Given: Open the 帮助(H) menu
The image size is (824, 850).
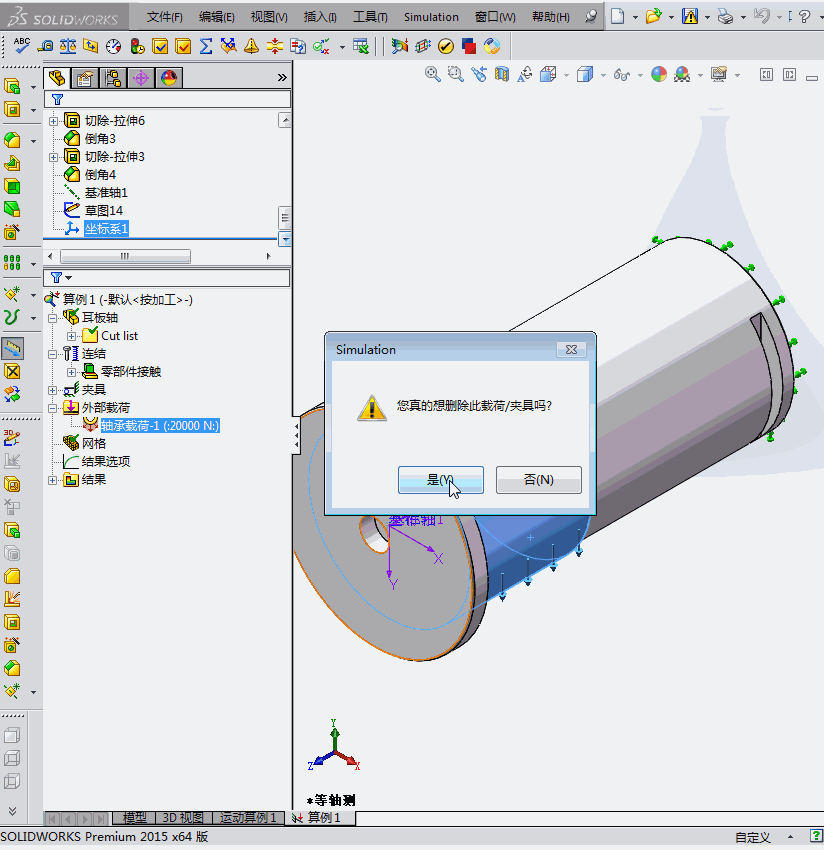Looking at the screenshot, I should pyautogui.click(x=551, y=17).
